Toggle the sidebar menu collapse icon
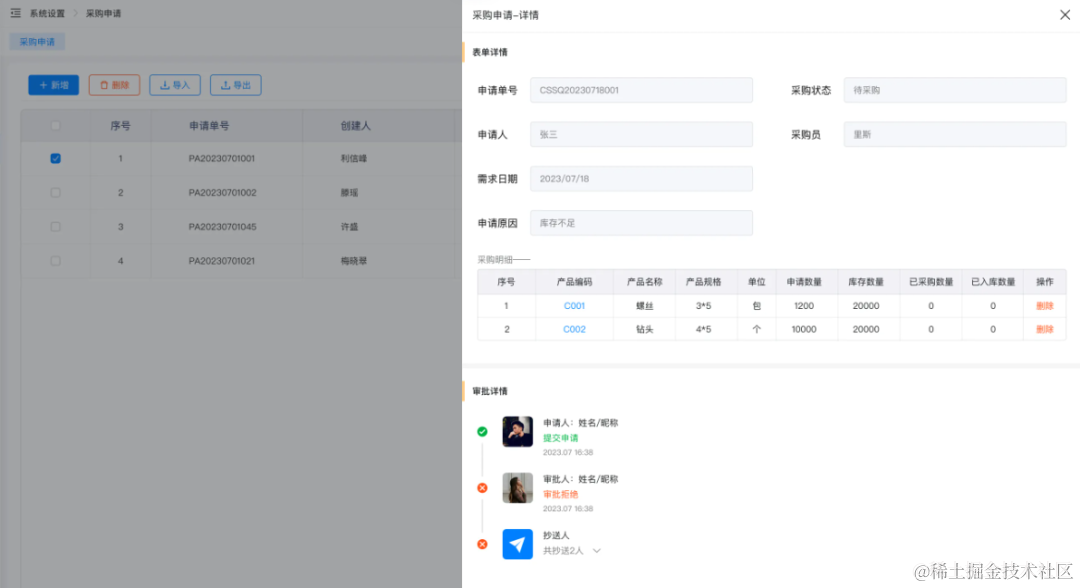1080x588 pixels. tap(15, 13)
